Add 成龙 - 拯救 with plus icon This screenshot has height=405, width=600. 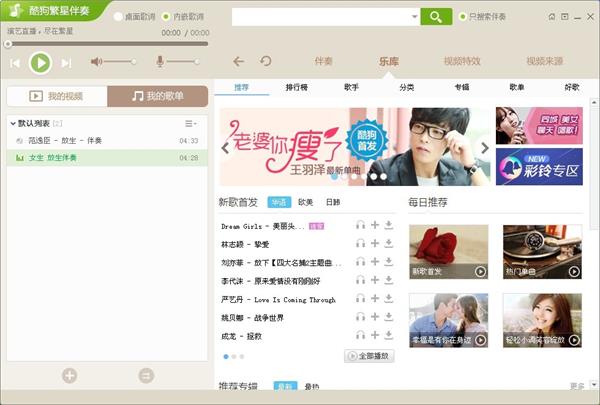[x=374, y=336]
